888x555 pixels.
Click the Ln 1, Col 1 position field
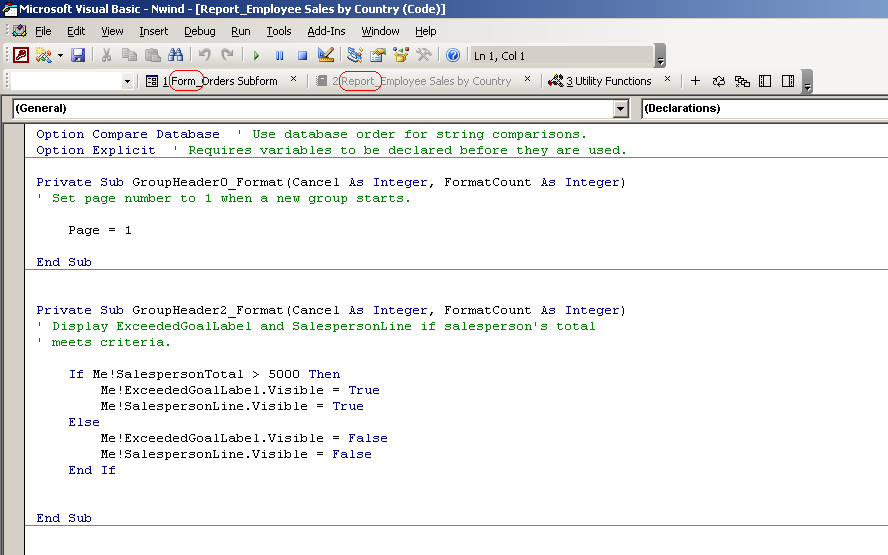coord(562,56)
